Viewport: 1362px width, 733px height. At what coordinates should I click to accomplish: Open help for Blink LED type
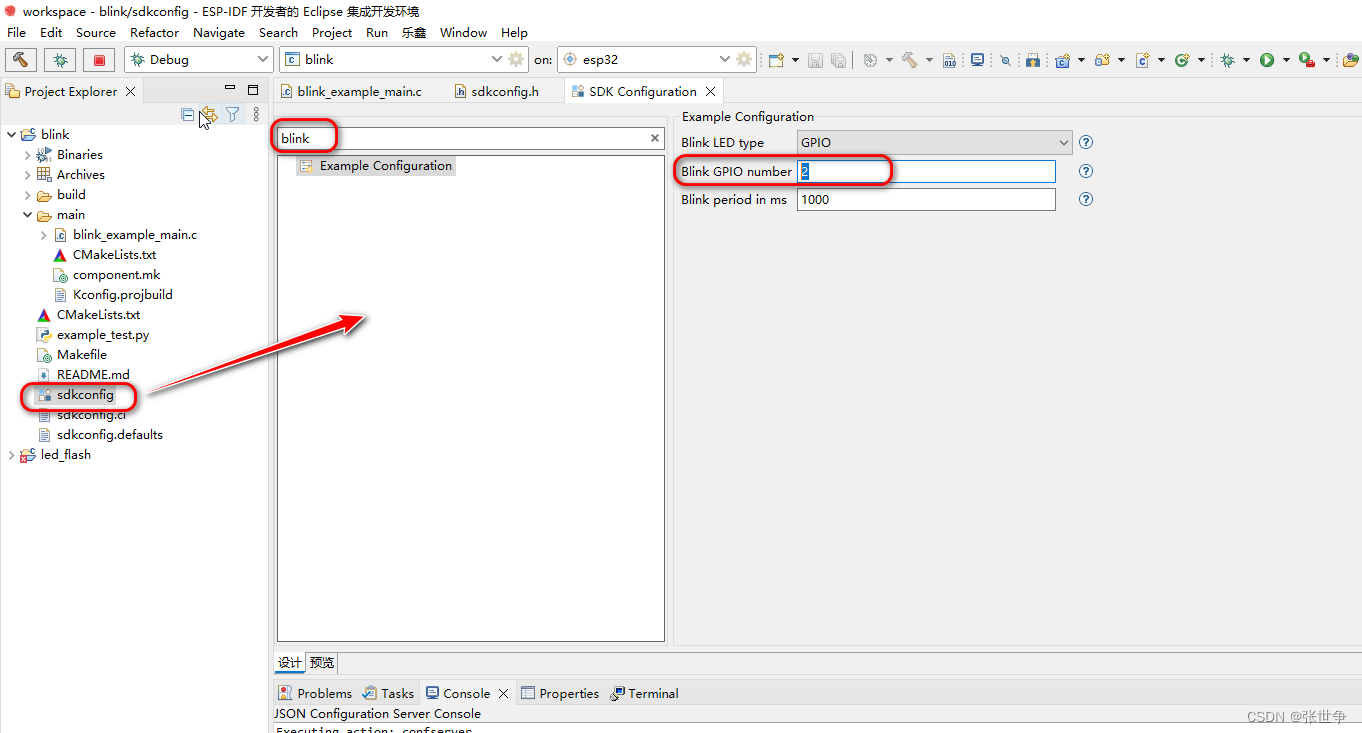[x=1086, y=142]
